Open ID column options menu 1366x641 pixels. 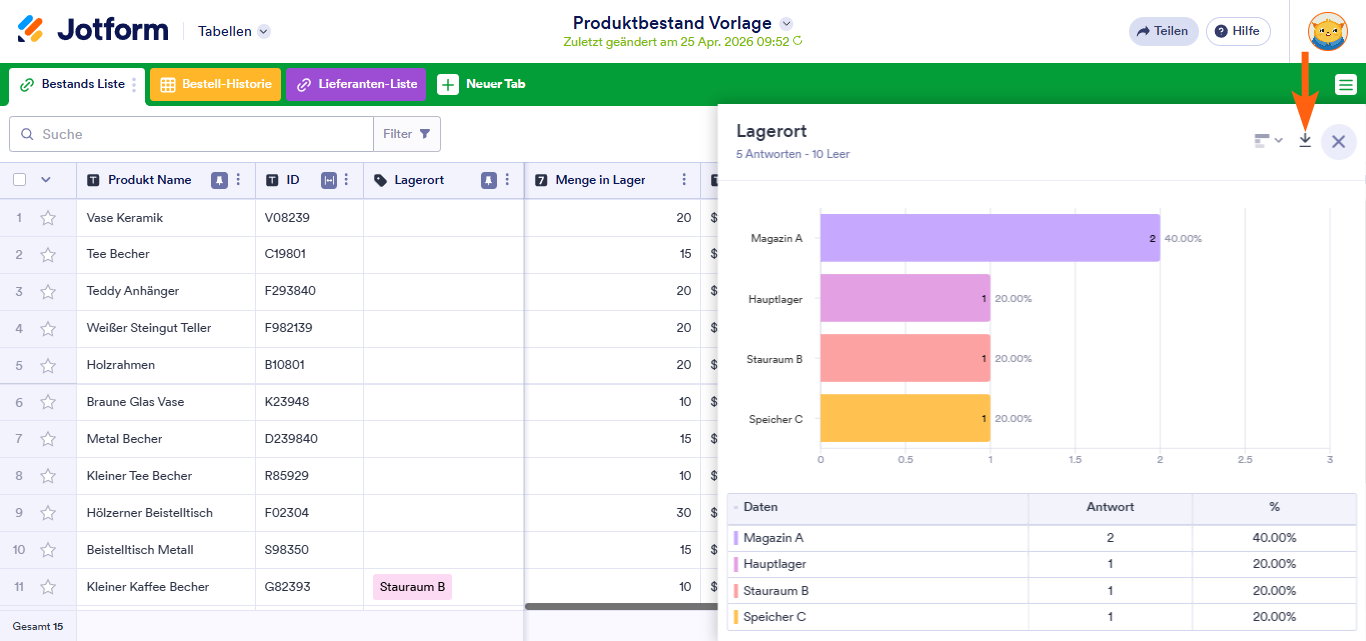pos(346,180)
